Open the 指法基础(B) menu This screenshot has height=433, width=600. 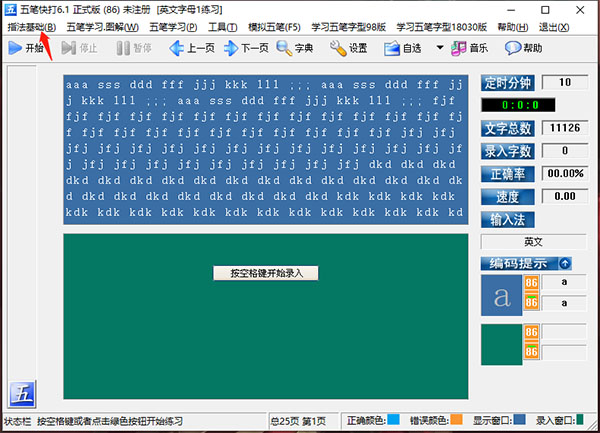32,27
